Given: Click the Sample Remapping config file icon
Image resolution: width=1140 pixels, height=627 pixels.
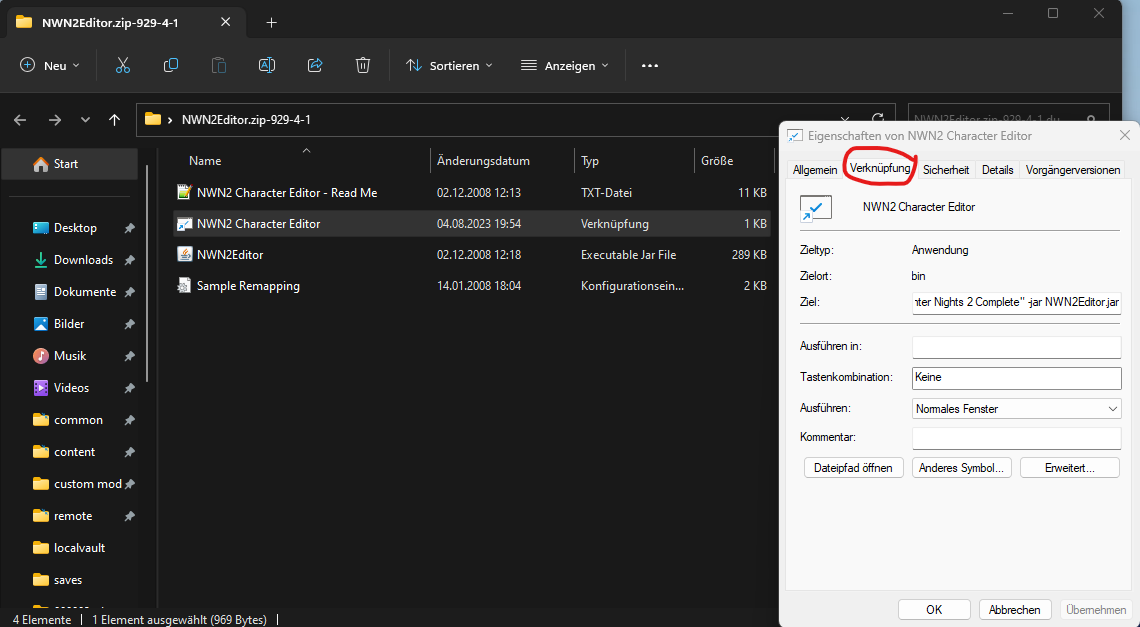Looking at the screenshot, I should click(x=184, y=286).
